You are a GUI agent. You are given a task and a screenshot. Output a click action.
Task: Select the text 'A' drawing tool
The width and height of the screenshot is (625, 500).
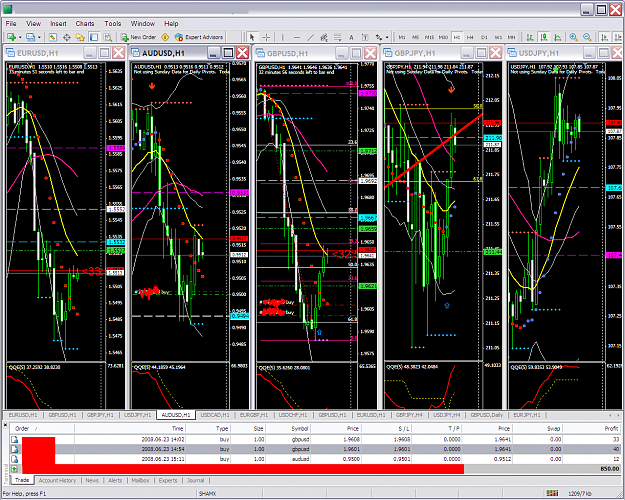pyautogui.click(x=351, y=37)
